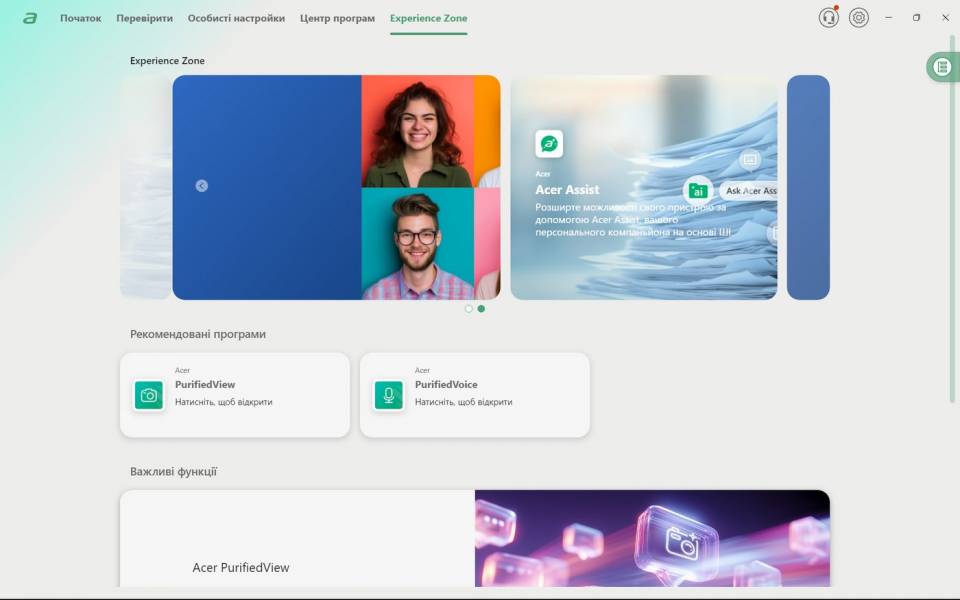Viewport: 960px width, 600px height.
Task: Click the PurifiedView camera icon
Action: [x=149, y=396]
